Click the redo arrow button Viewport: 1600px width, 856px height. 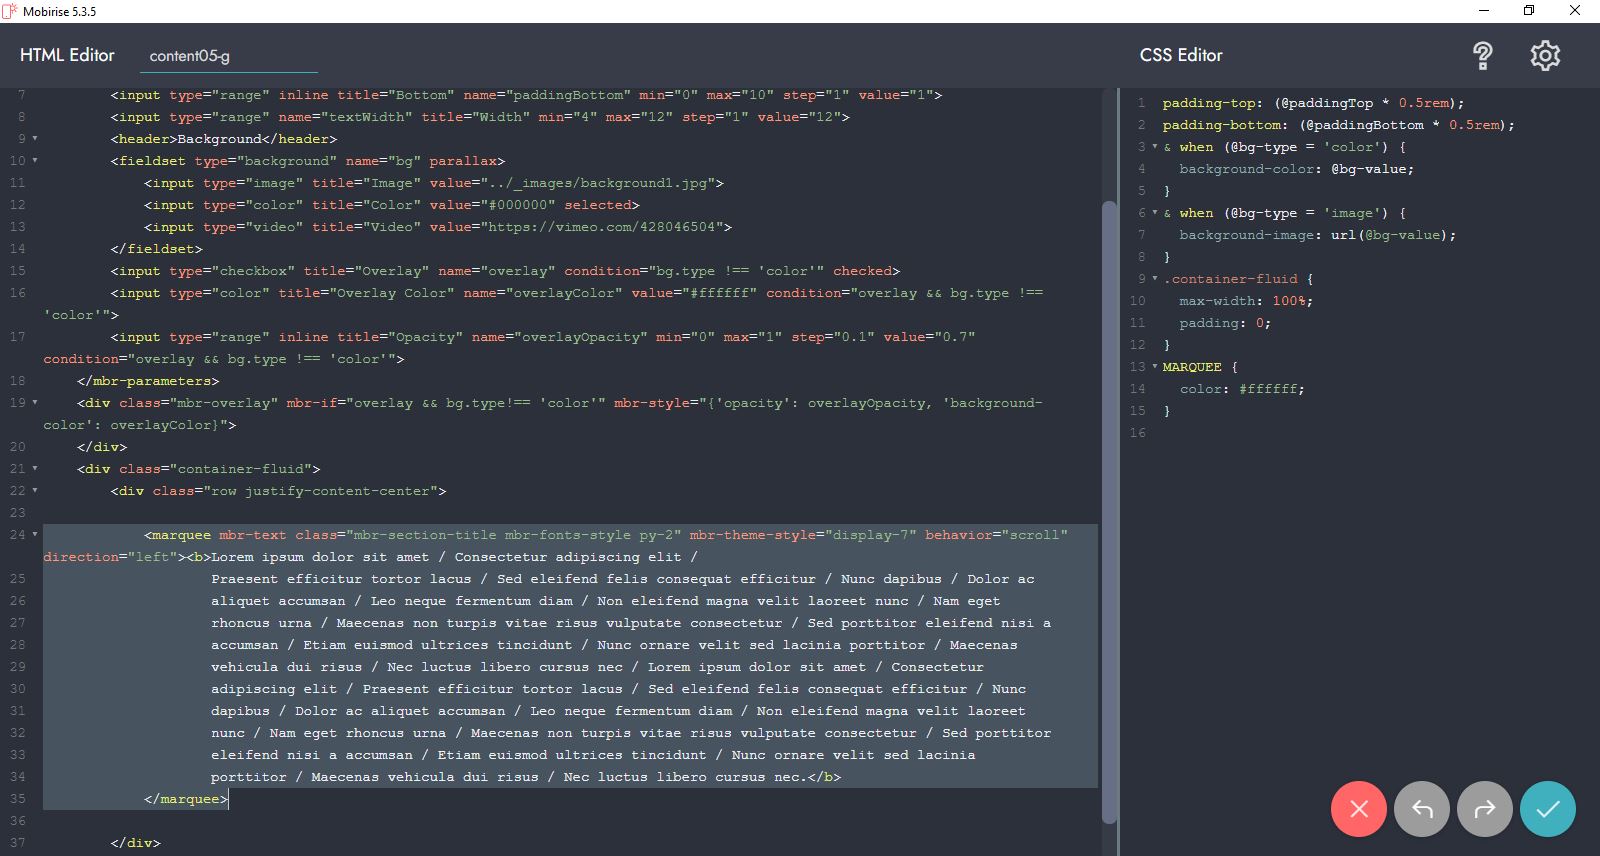point(1484,809)
